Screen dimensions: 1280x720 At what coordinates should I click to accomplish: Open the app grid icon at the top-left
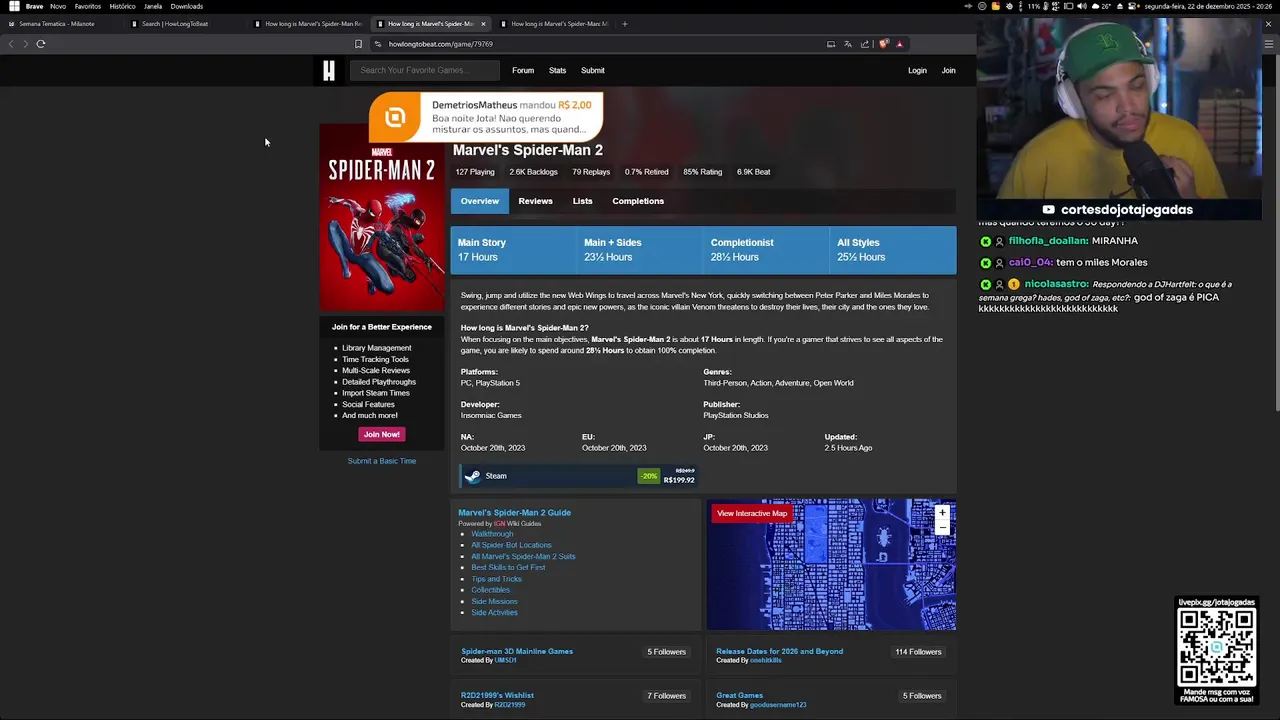click(13, 6)
